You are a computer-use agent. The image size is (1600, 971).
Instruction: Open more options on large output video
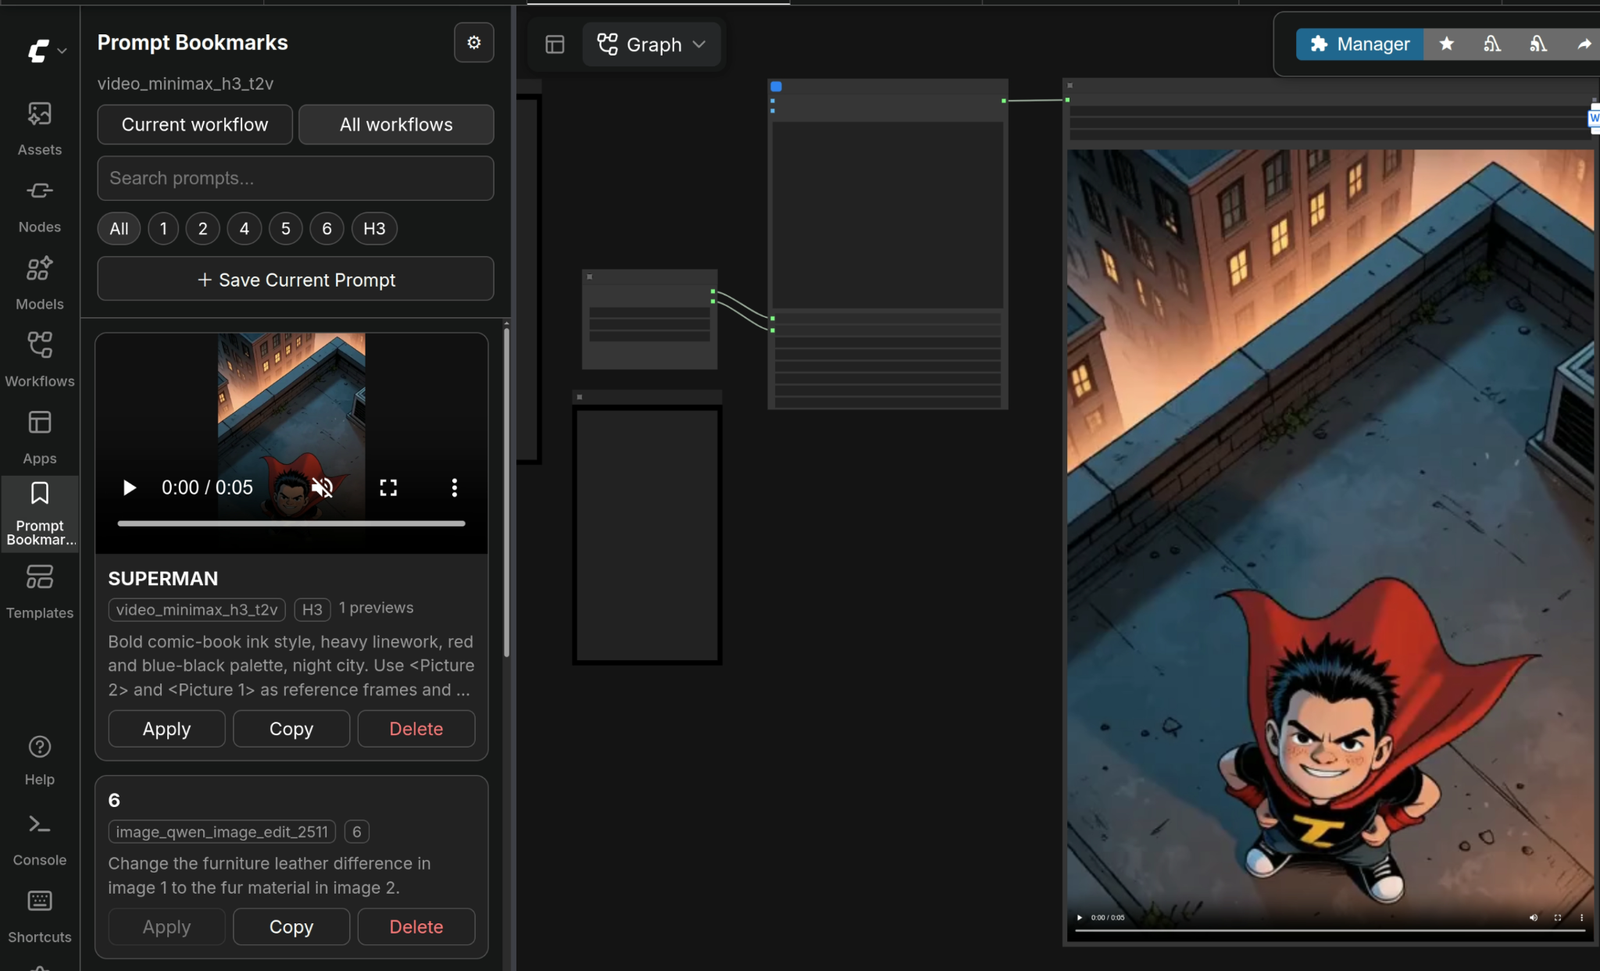point(1581,917)
